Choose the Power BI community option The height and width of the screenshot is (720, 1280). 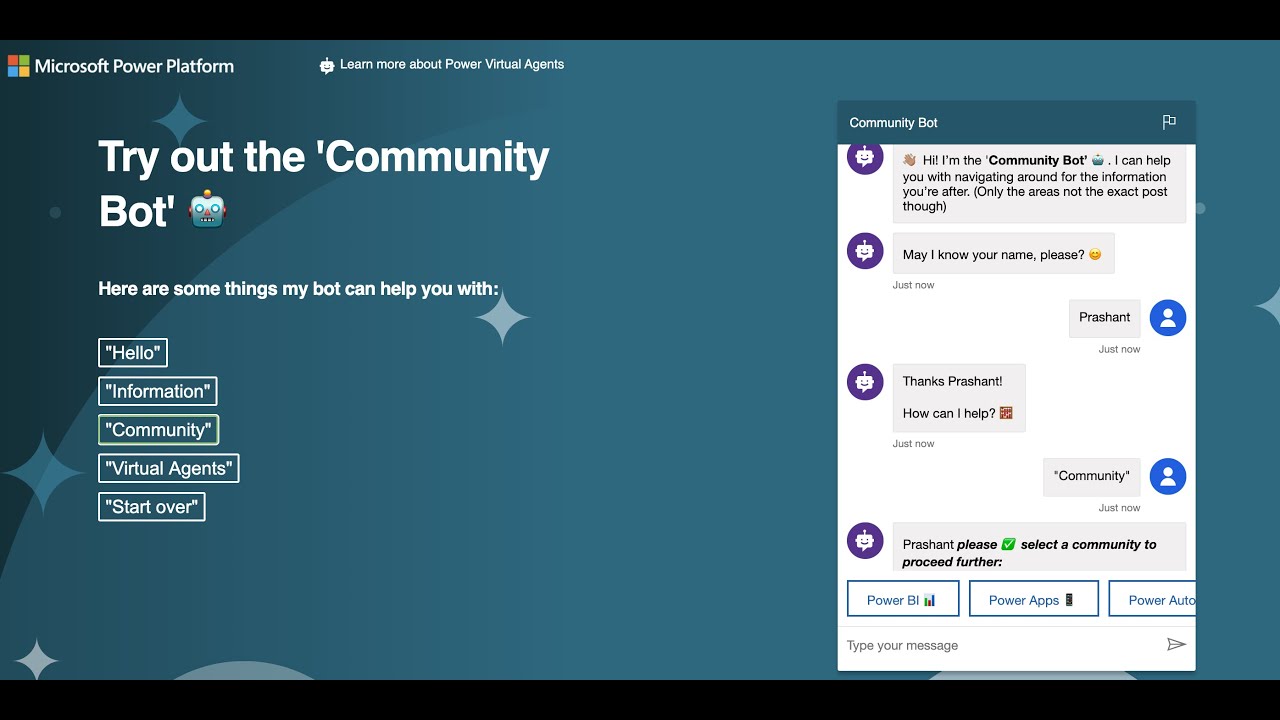tap(903, 599)
